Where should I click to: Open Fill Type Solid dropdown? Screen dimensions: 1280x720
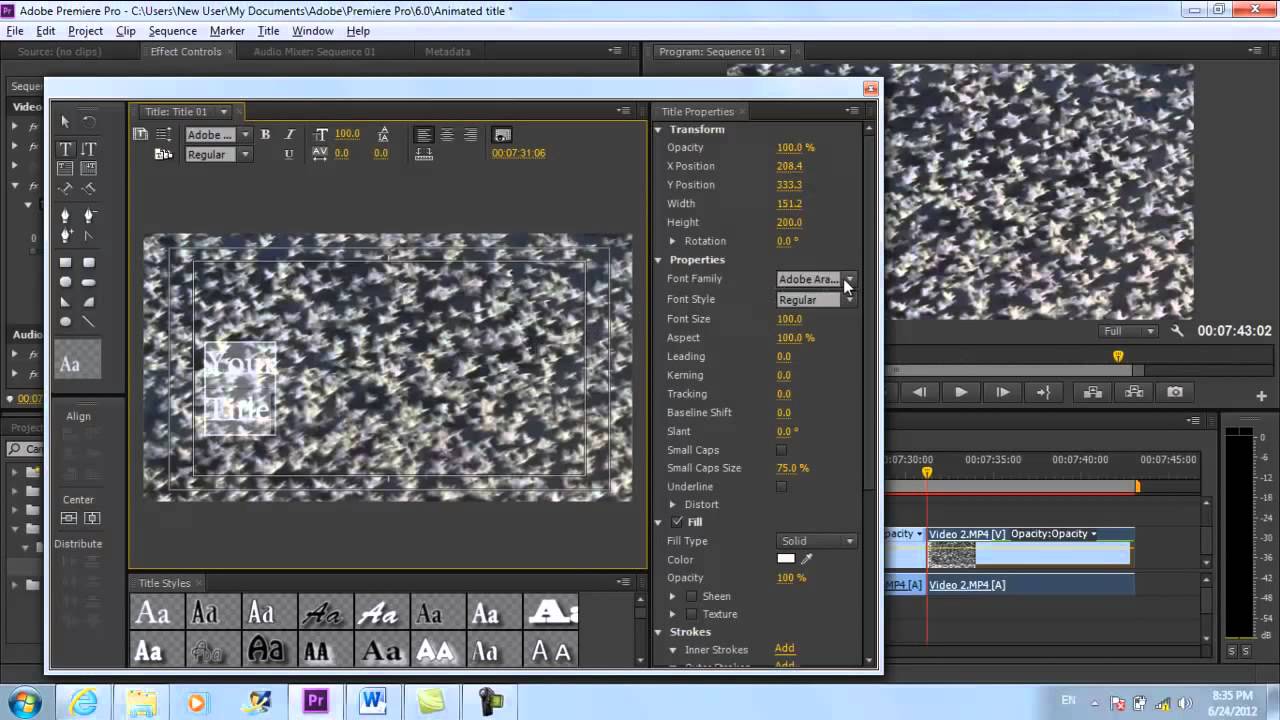pos(817,541)
